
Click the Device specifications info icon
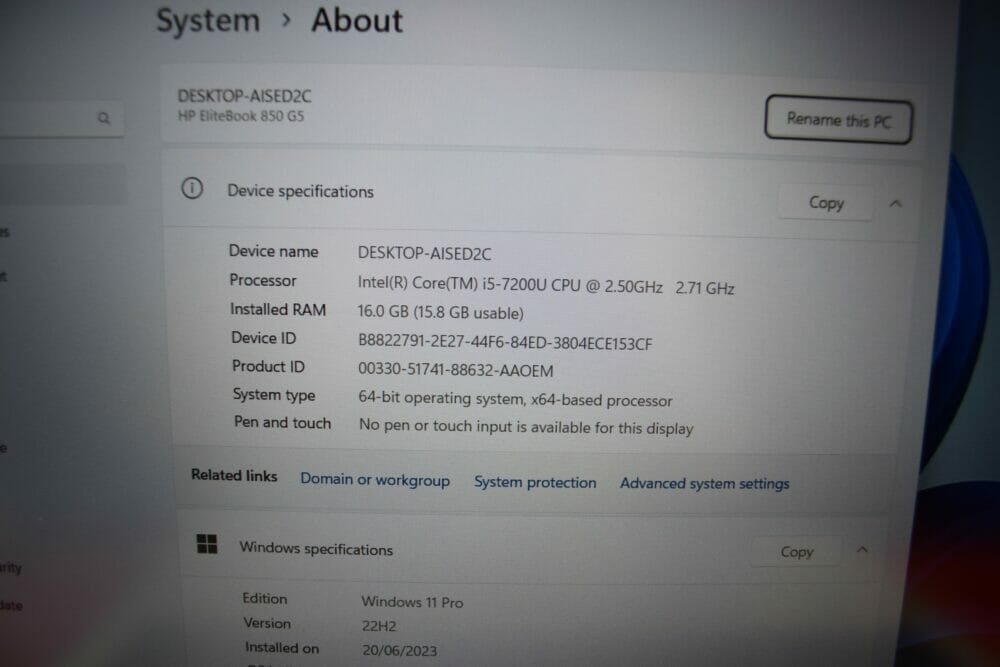192,188
